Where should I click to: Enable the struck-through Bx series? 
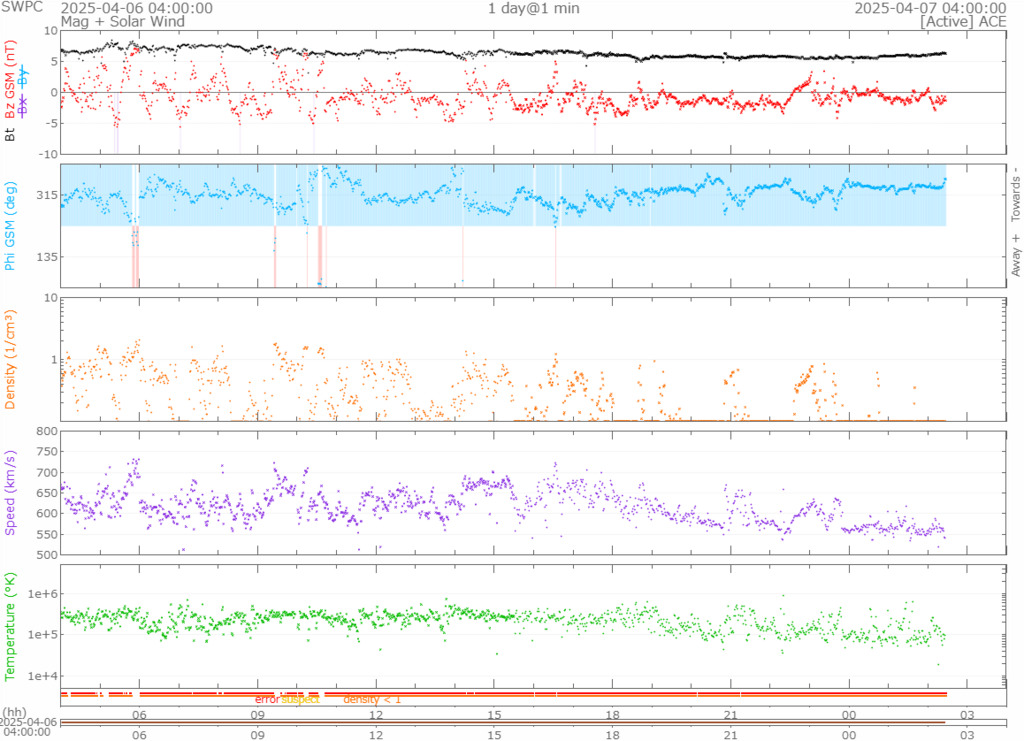pyautogui.click(x=23, y=105)
